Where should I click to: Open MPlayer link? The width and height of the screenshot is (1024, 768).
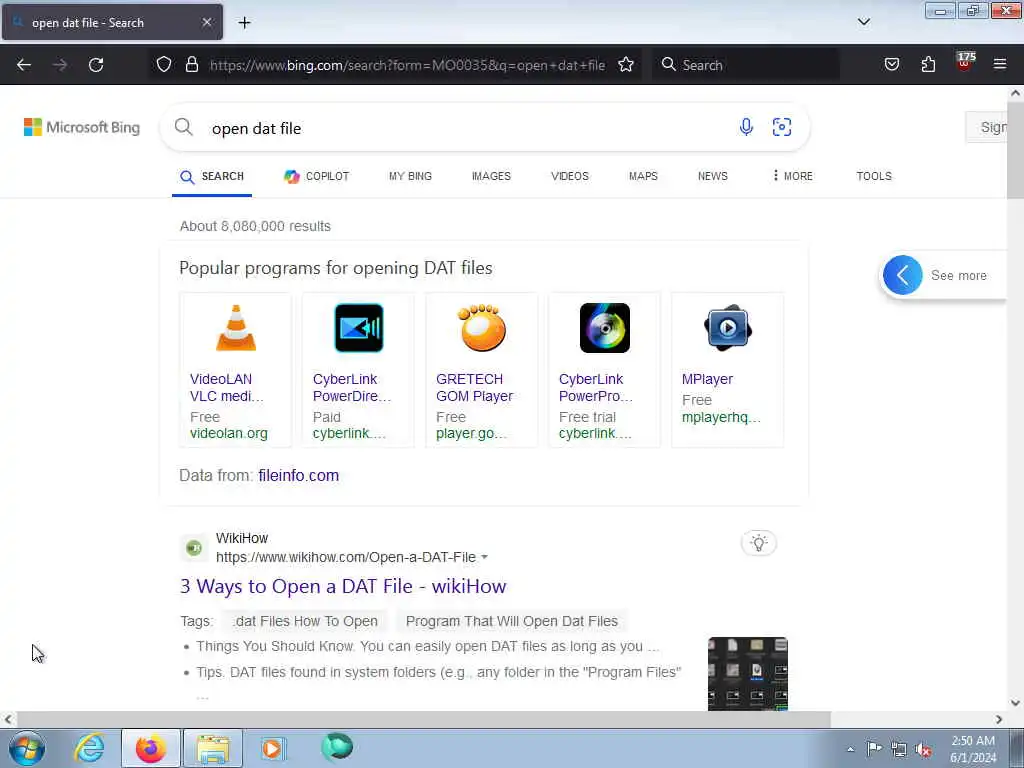(707, 379)
